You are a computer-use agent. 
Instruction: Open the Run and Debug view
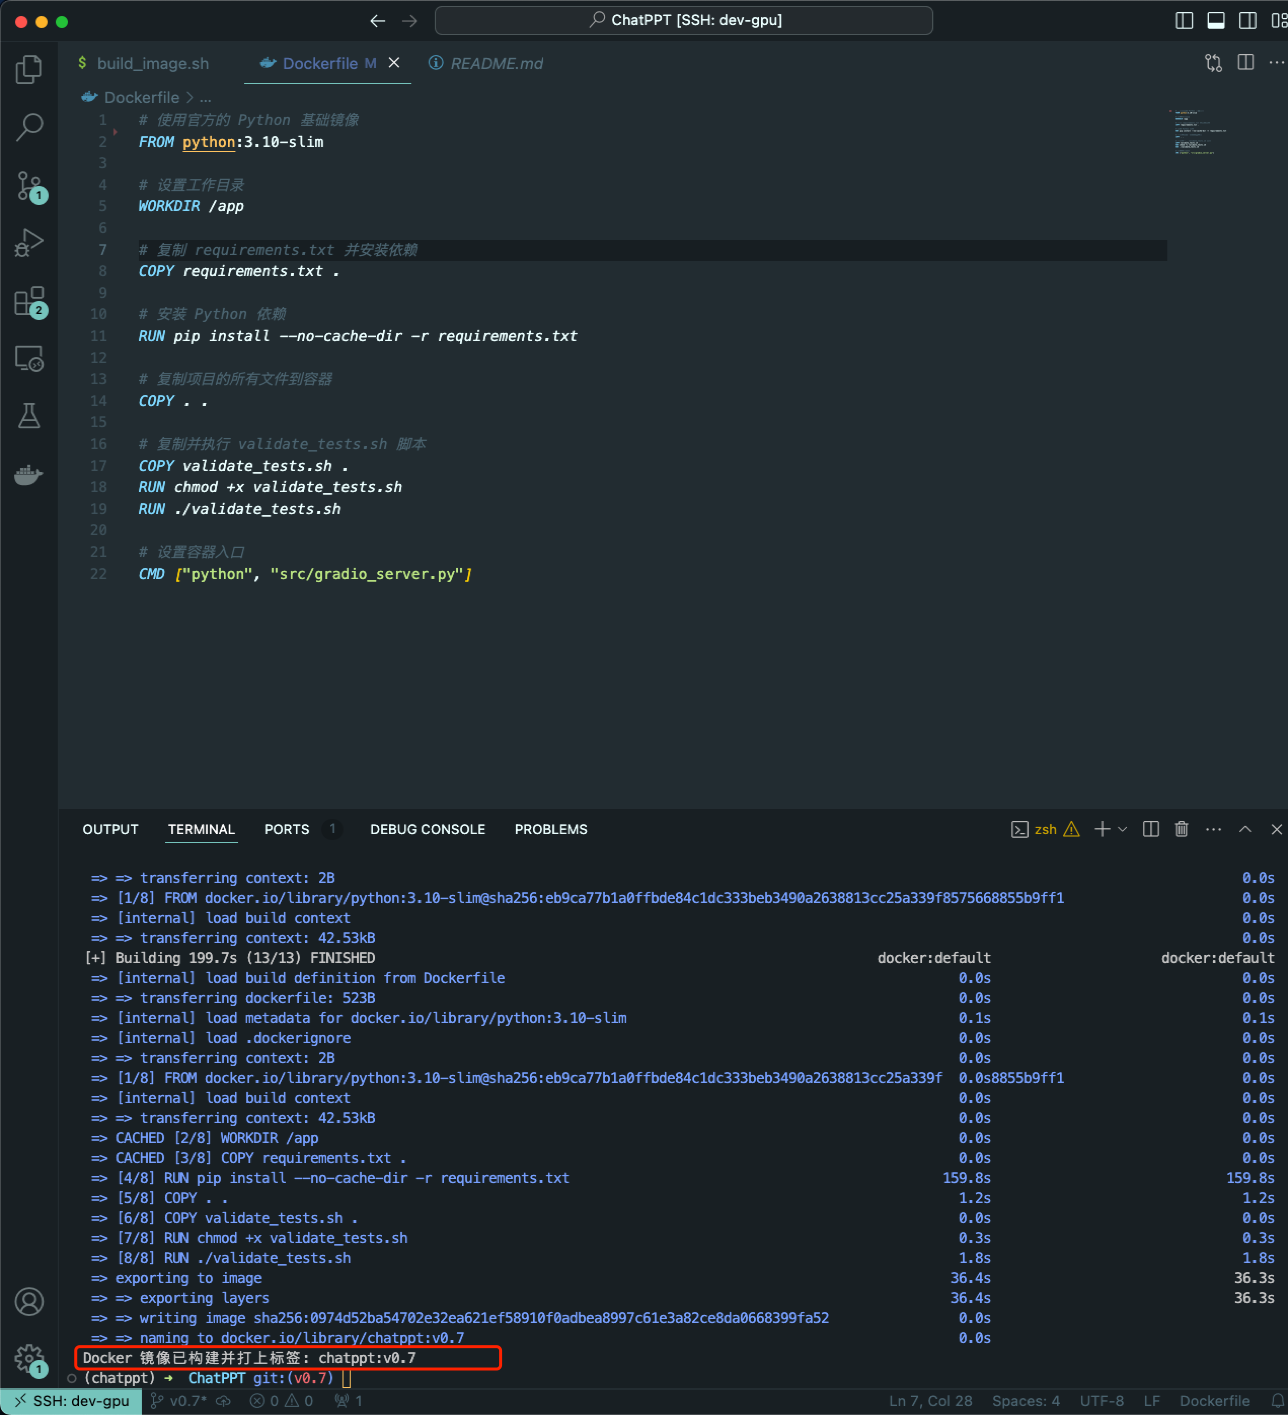click(x=29, y=243)
